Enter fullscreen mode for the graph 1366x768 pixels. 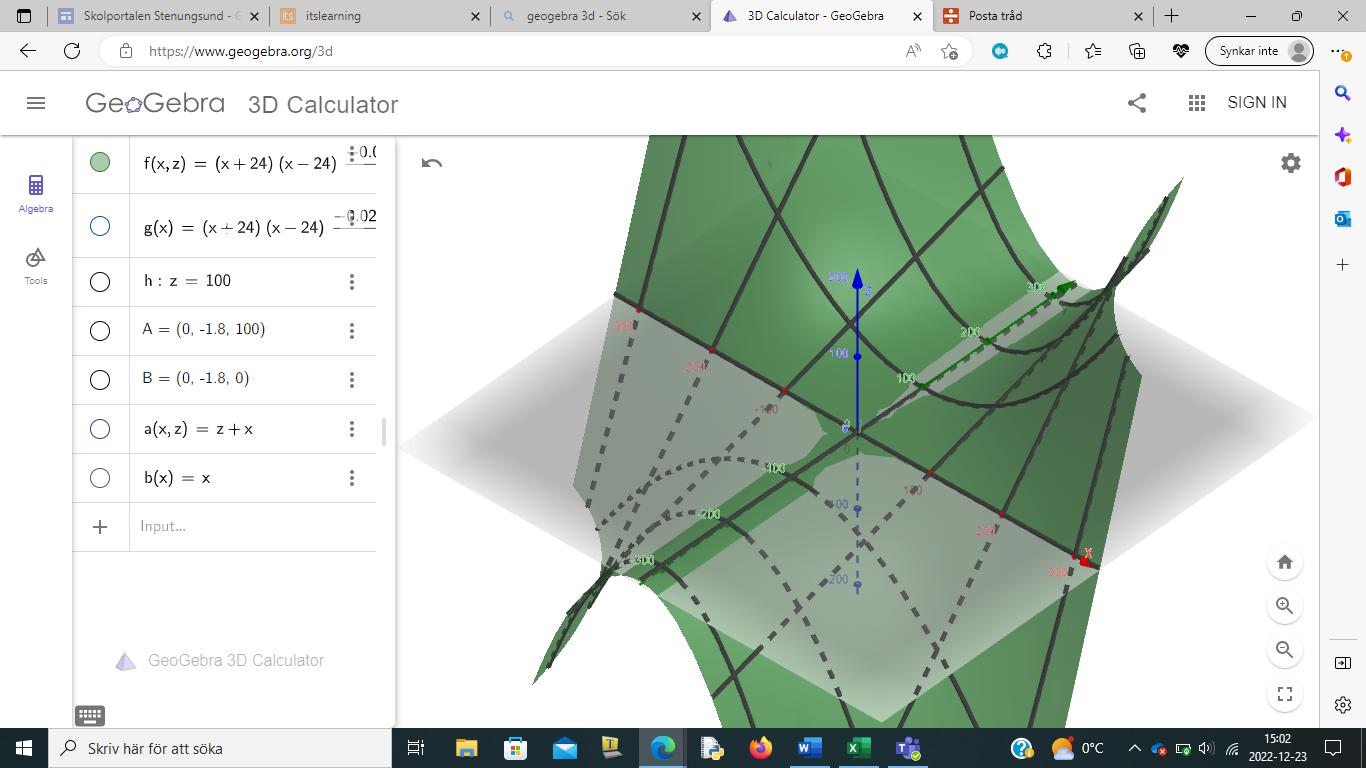[x=1285, y=694]
